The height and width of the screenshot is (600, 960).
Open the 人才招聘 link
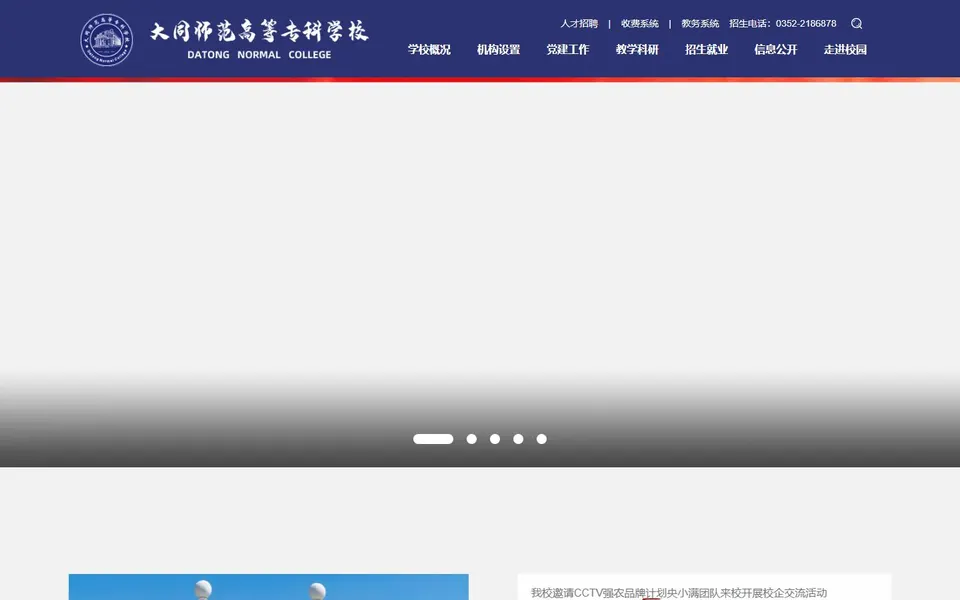(579, 23)
